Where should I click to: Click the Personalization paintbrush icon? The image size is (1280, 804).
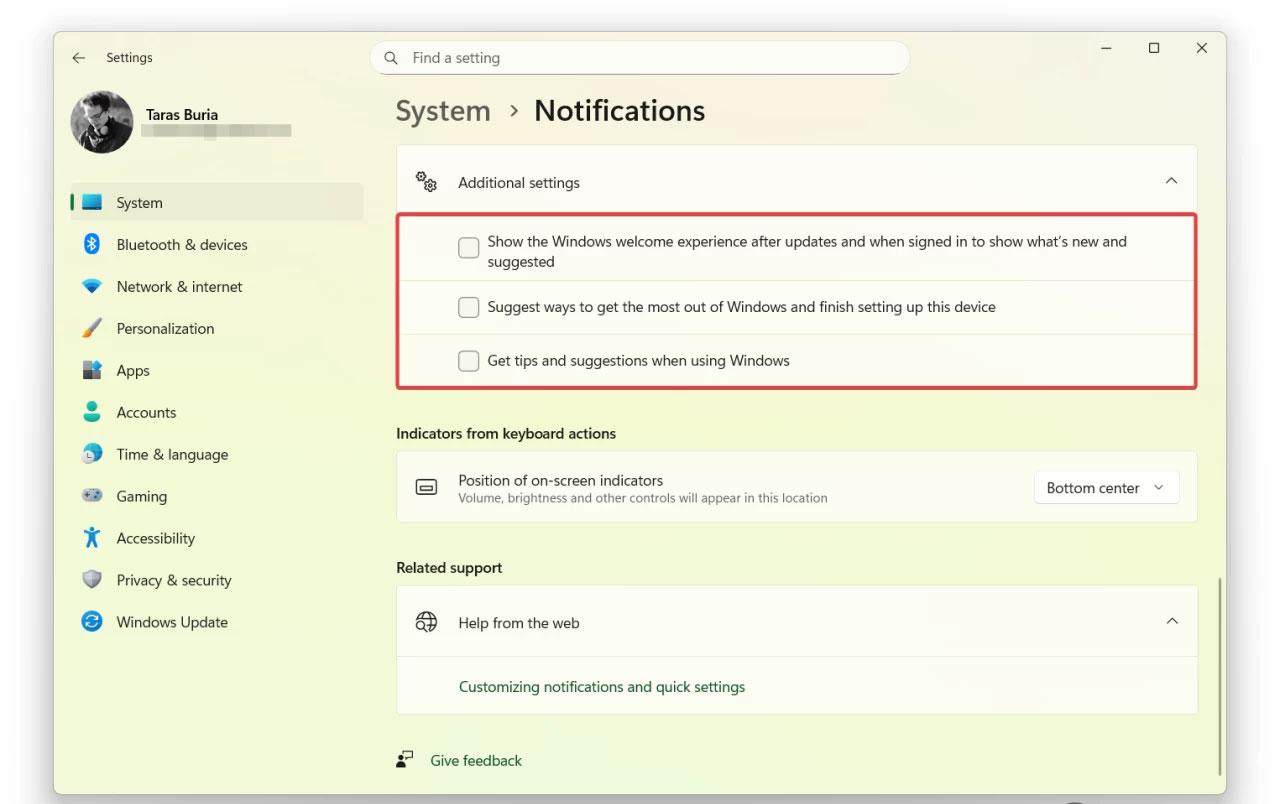point(92,329)
